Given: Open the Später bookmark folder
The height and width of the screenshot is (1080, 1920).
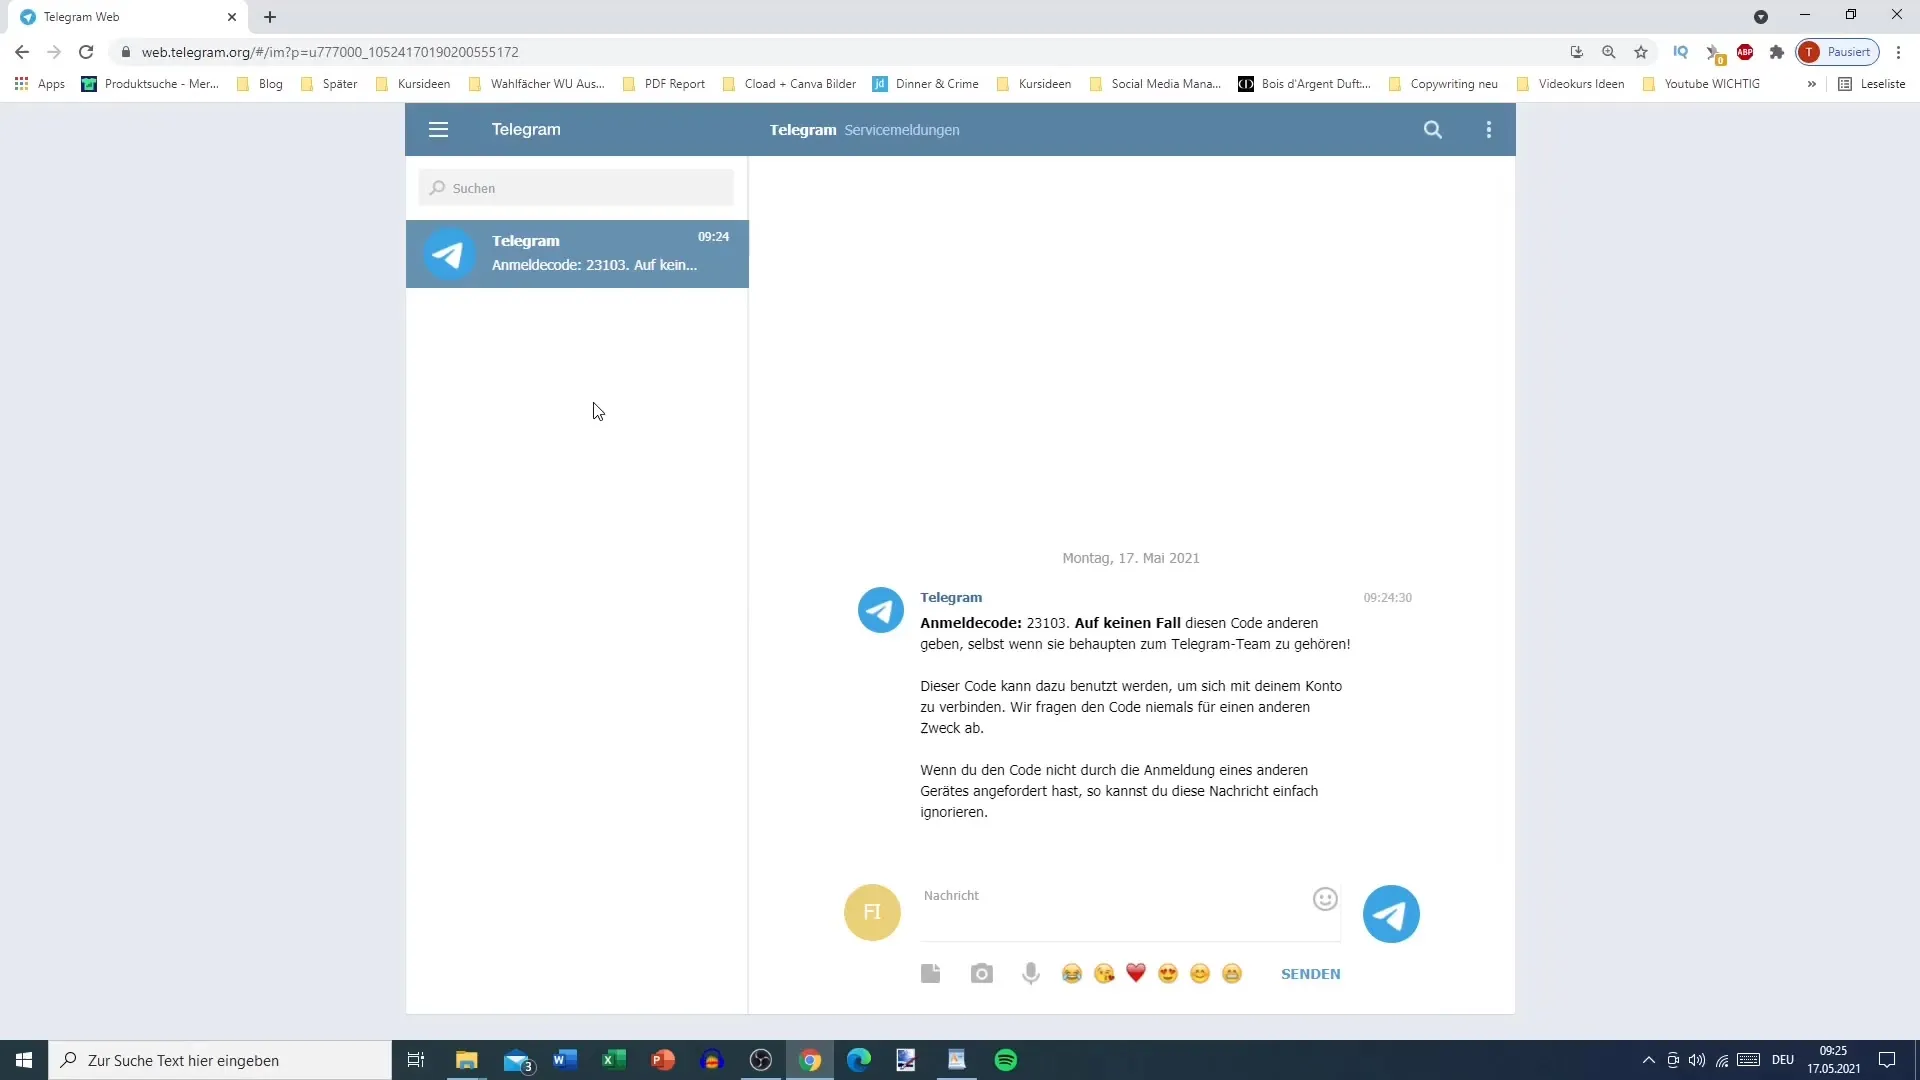Looking at the screenshot, I should pyautogui.click(x=329, y=84).
